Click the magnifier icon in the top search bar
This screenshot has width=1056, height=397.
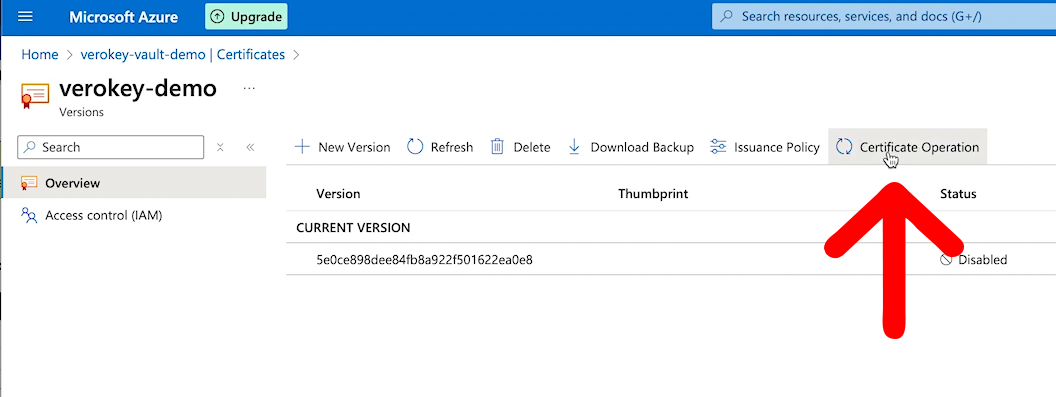coord(726,16)
